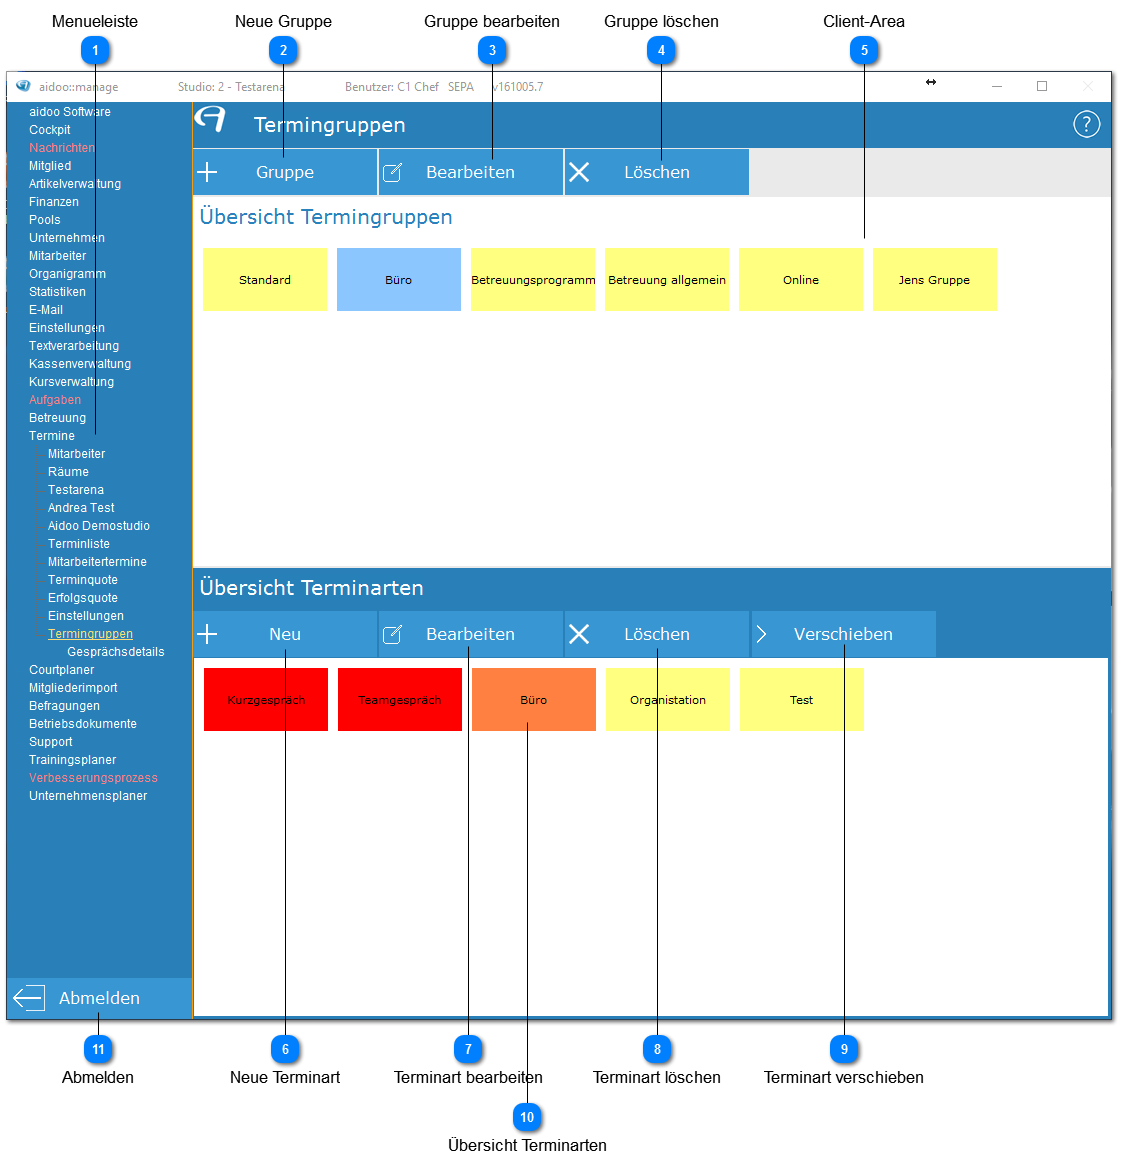Open Mitarbeitertermine in the sidebar

(x=97, y=562)
